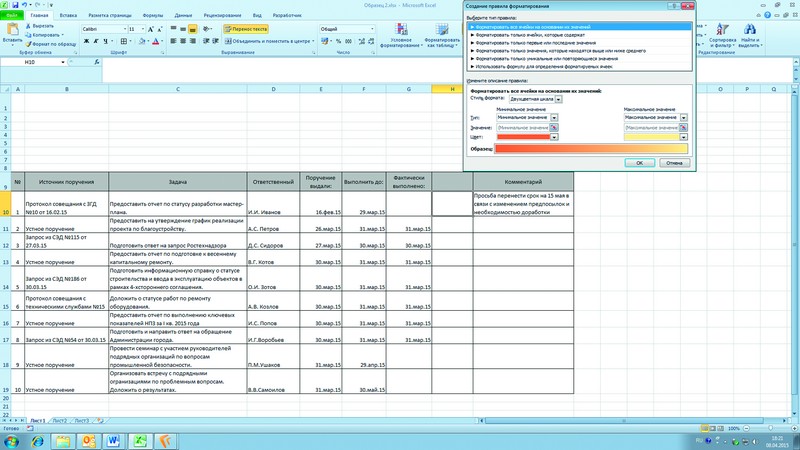800x450 pixels.
Task: Click the red font color A icon
Action: tap(156, 41)
